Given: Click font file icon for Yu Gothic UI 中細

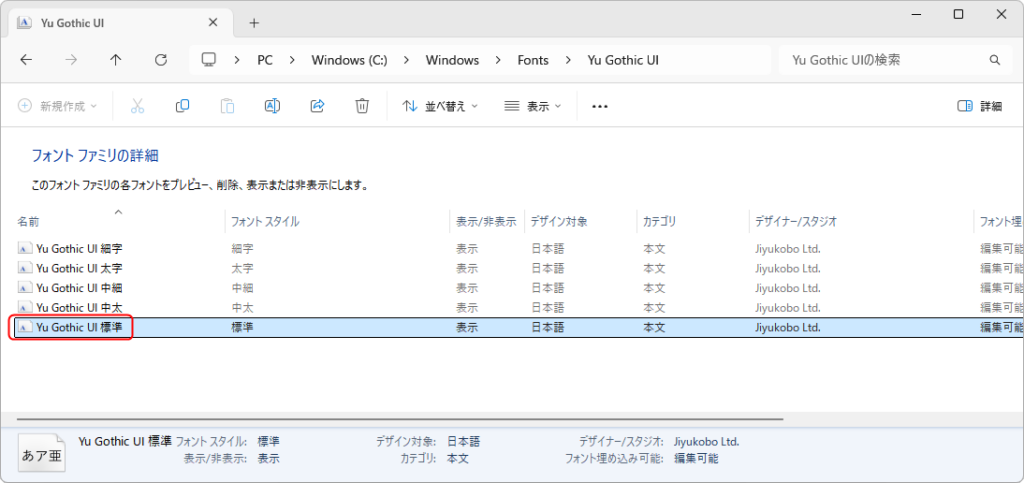Looking at the screenshot, I should (25, 288).
